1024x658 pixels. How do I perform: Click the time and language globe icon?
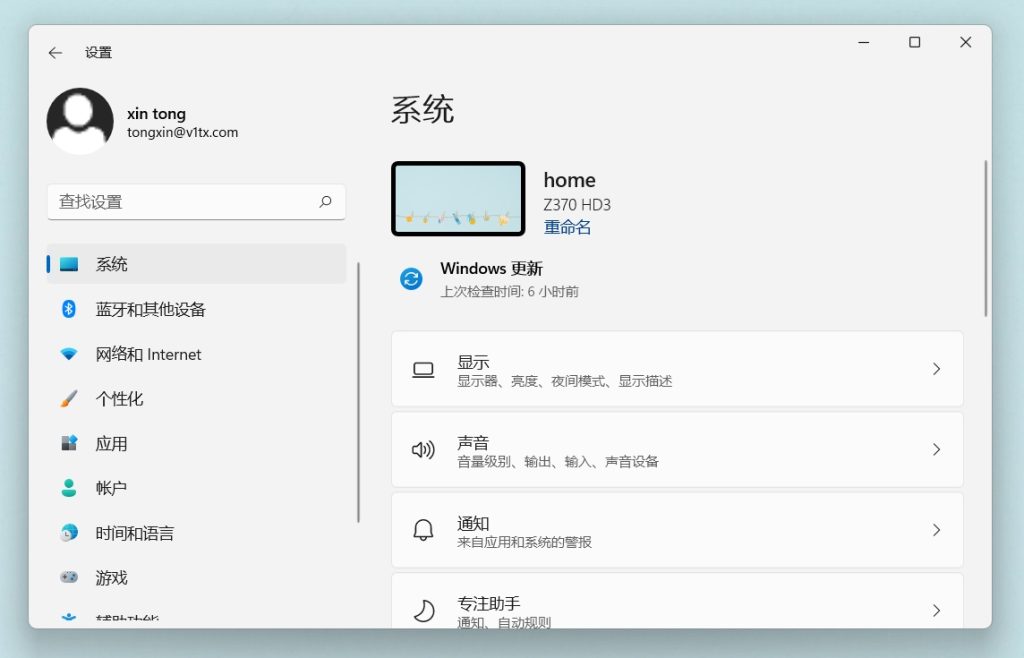[69, 533]
